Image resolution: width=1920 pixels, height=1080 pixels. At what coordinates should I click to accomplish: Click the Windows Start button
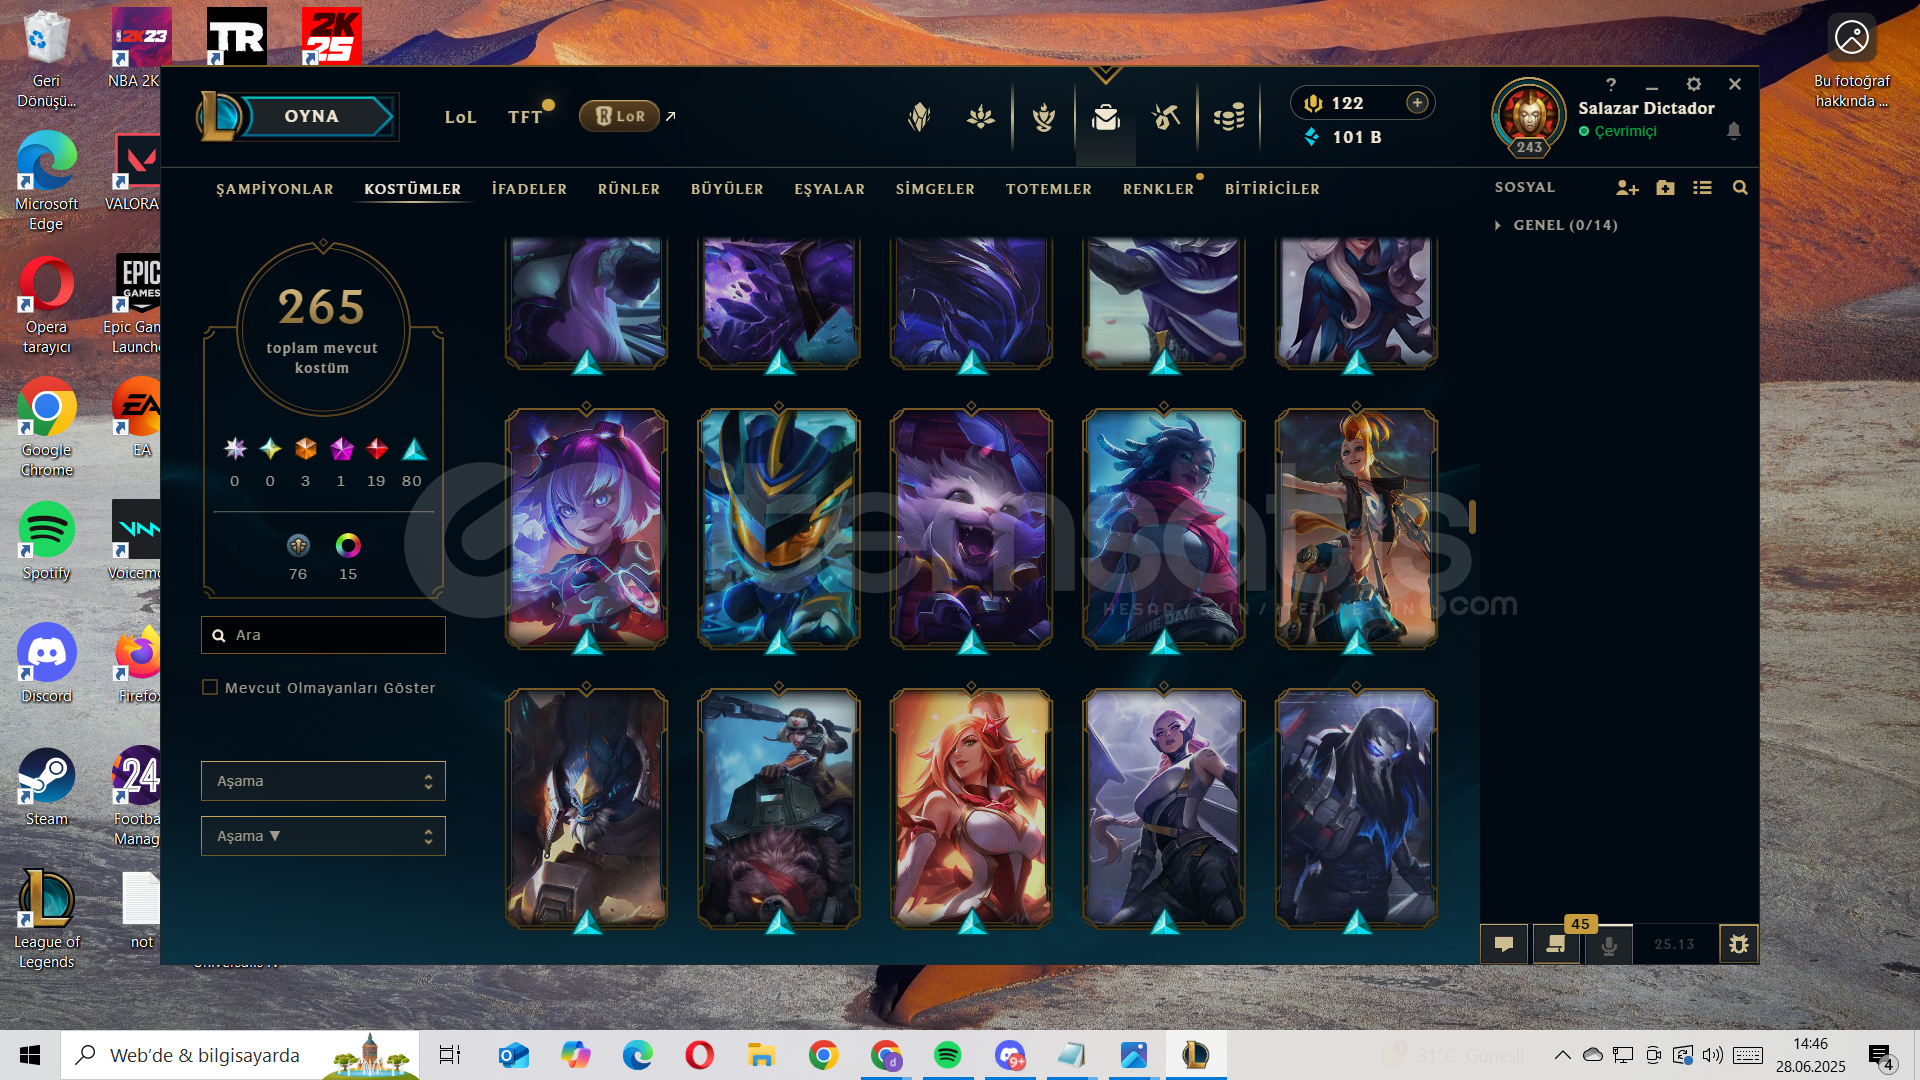pos(30,1055)
